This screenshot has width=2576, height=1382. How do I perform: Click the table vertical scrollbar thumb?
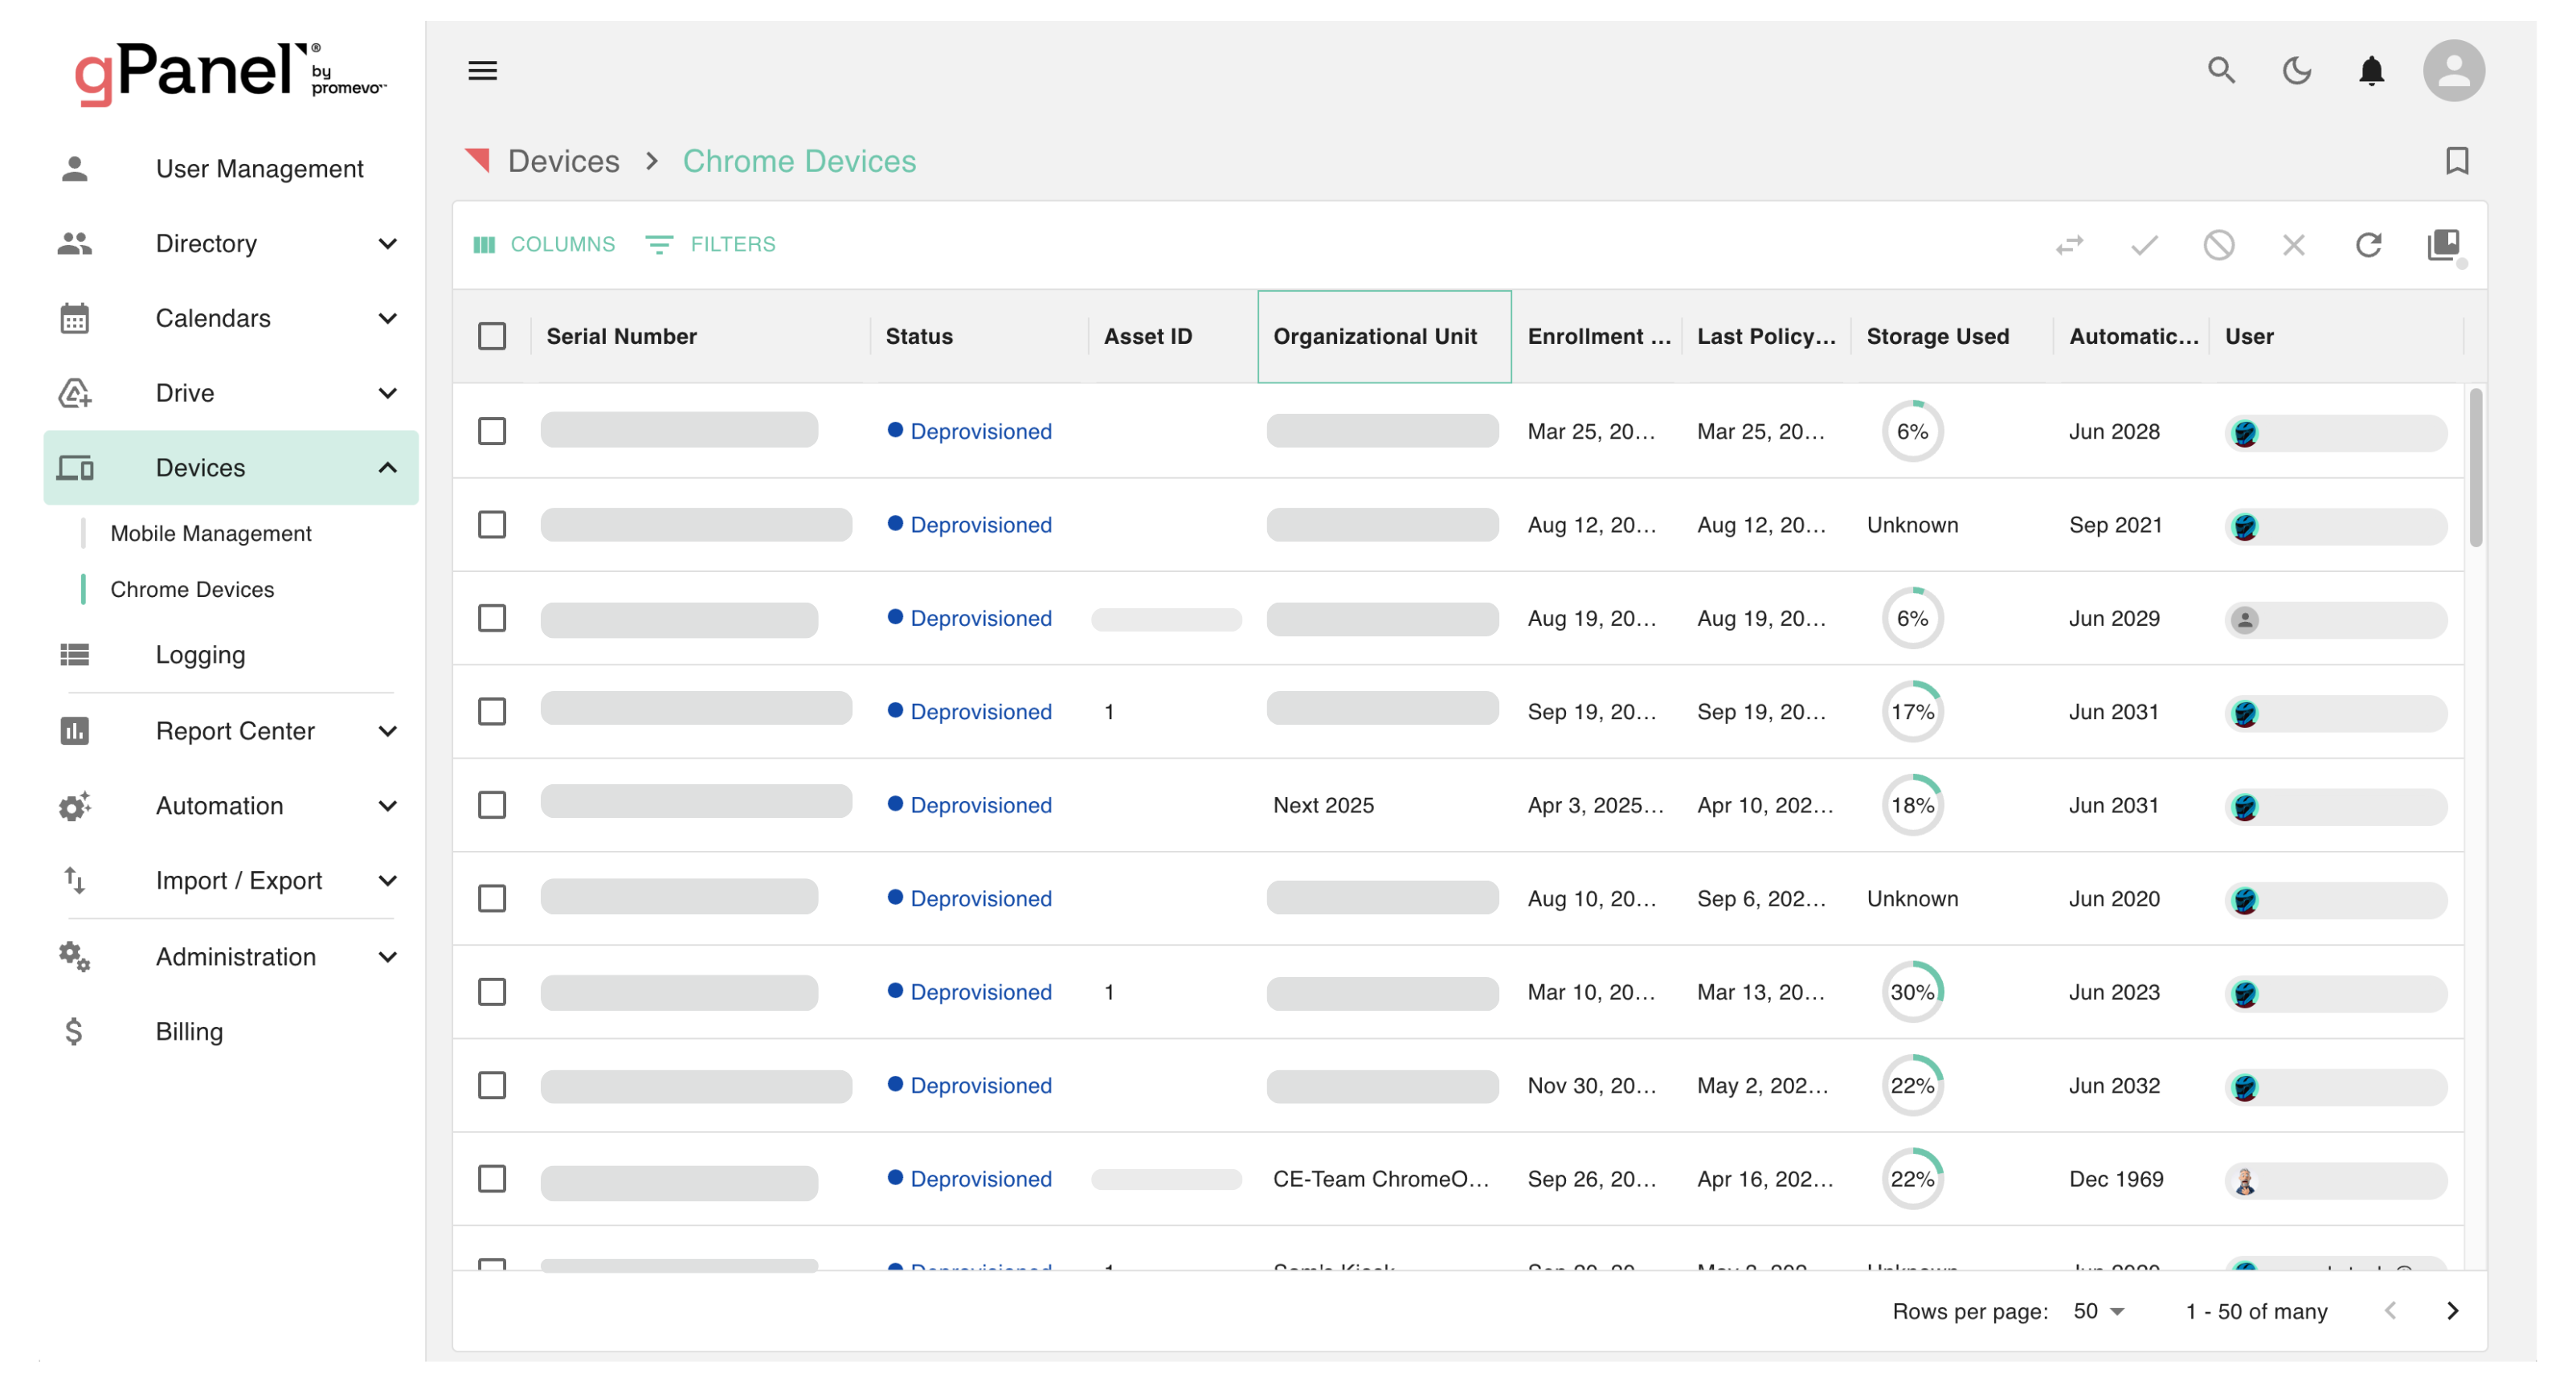tap(2476, 468)
